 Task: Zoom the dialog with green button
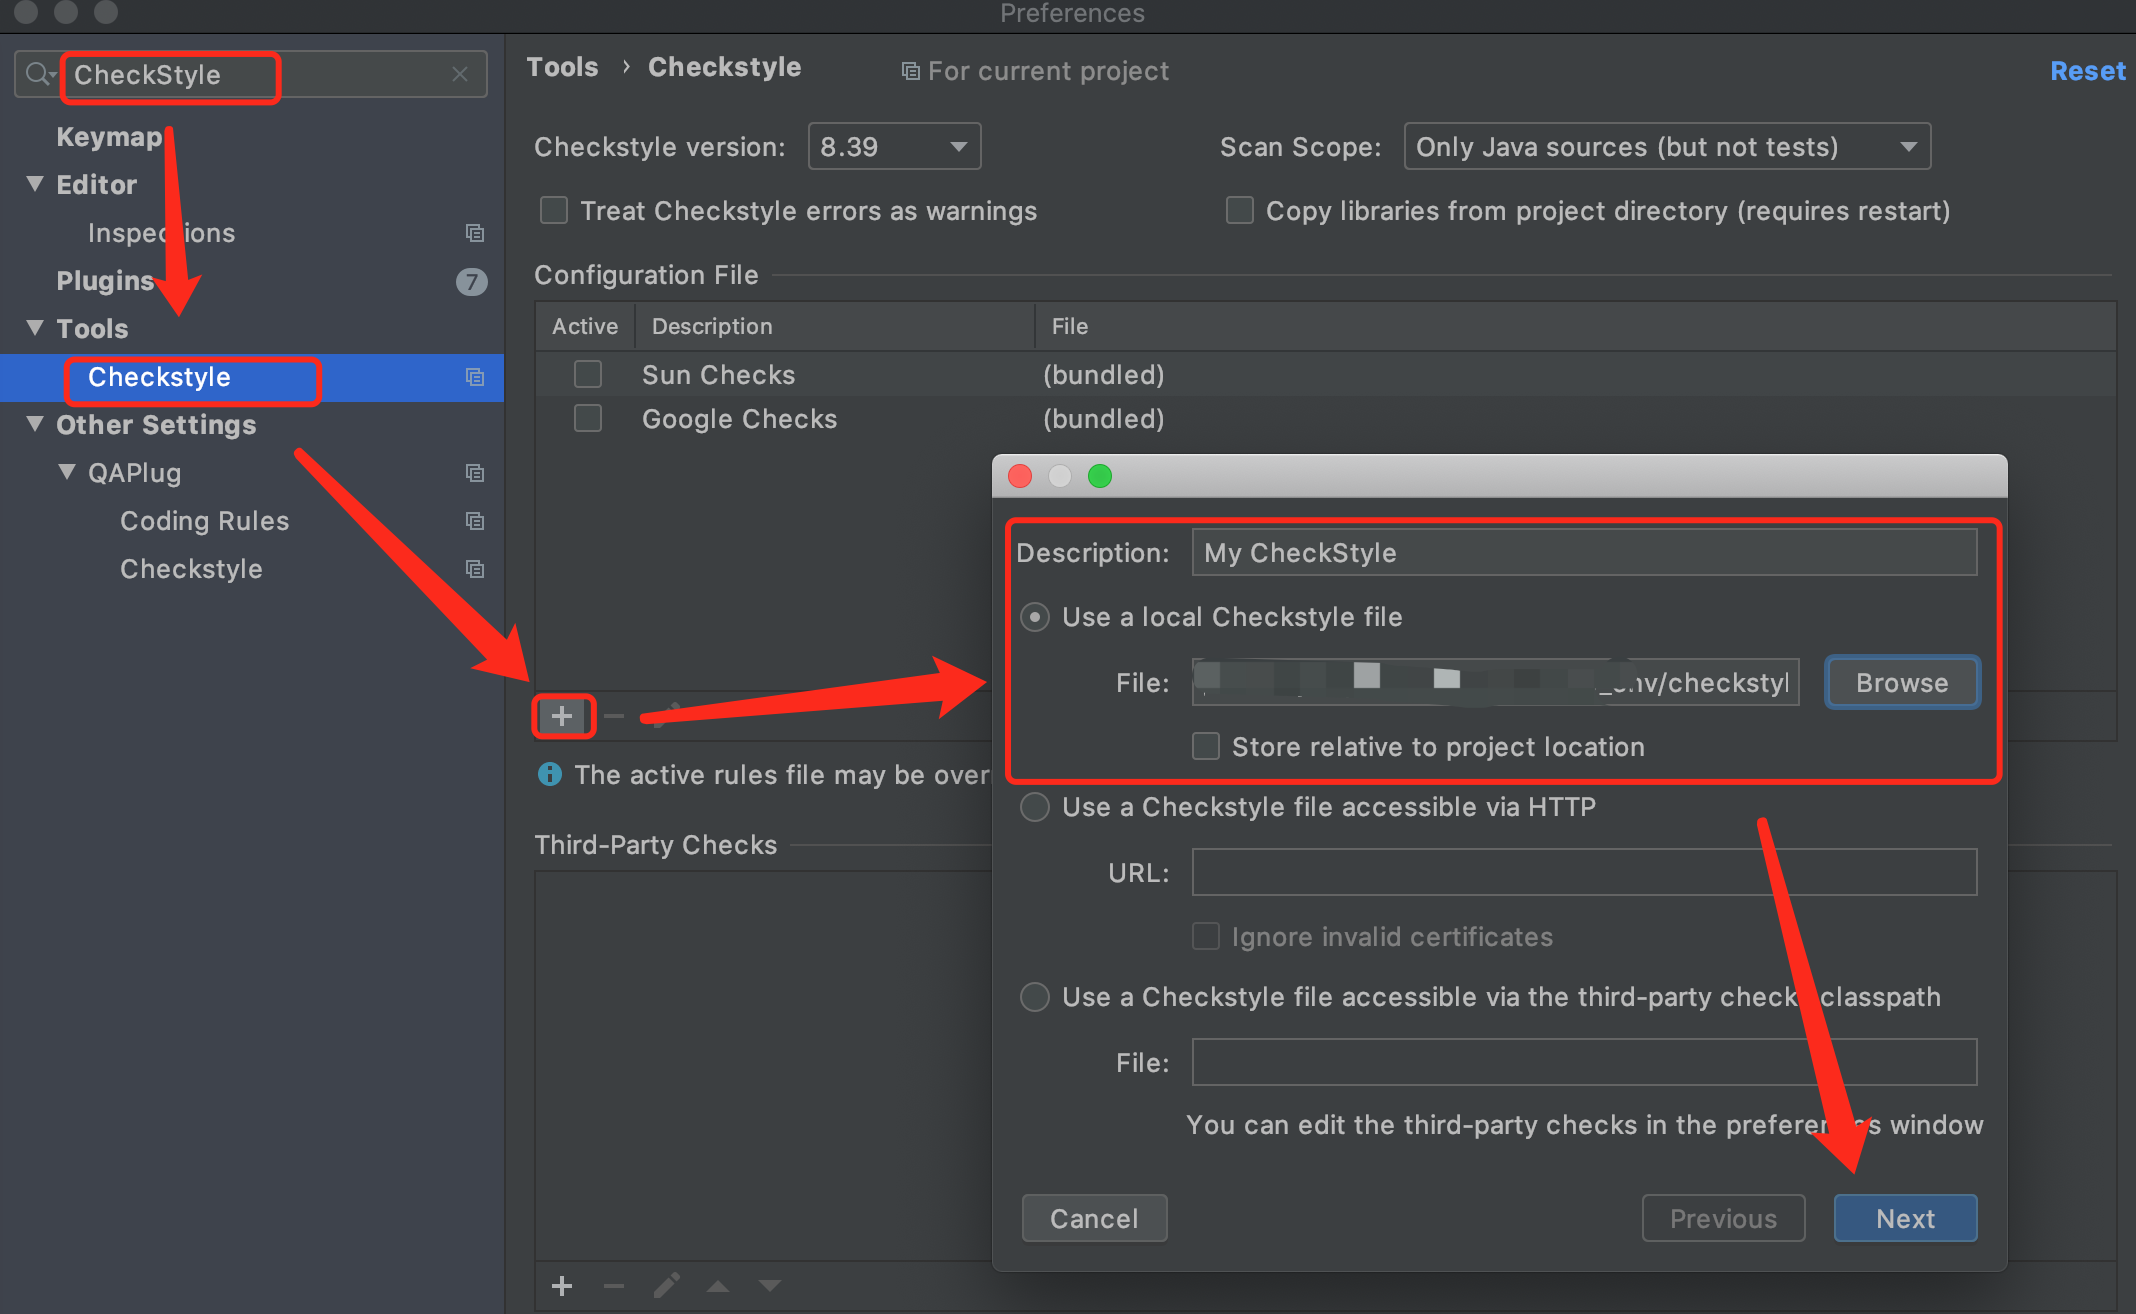tap(1100, 476)
